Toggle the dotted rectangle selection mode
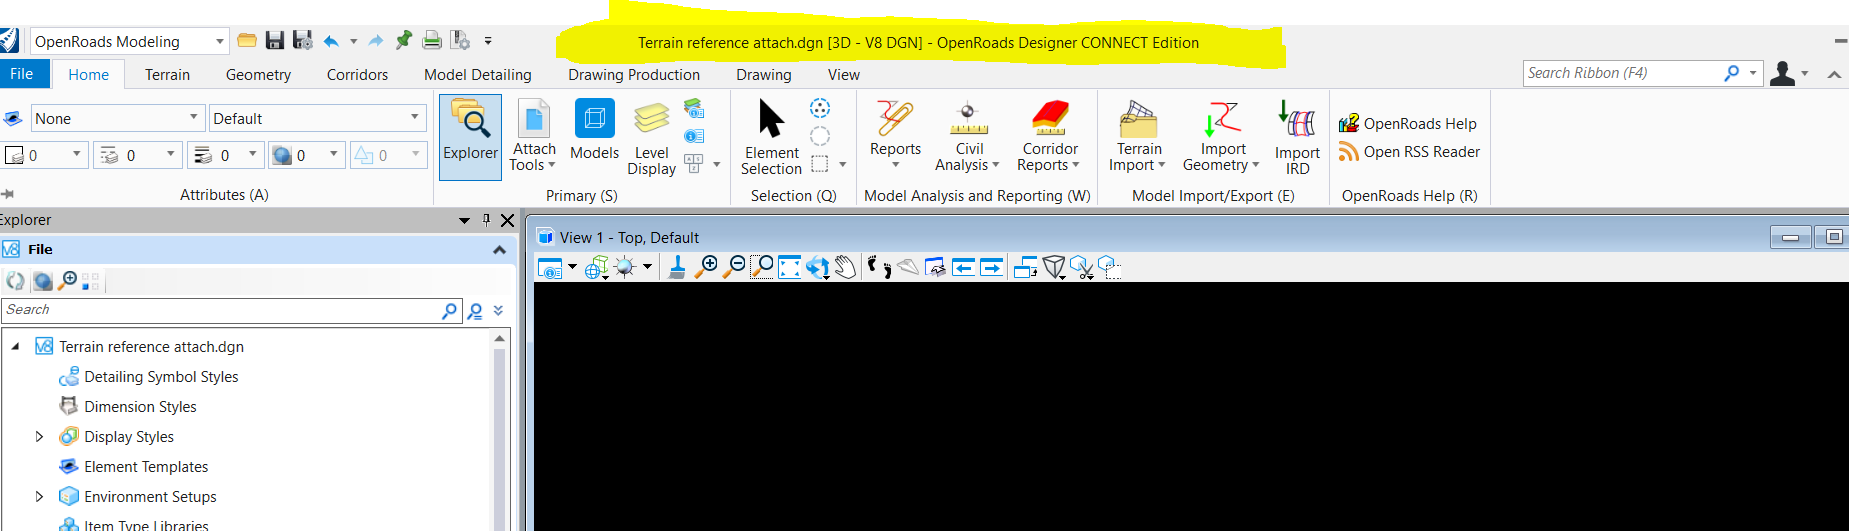Viewport: 1849px width, 531px height. 820,164
